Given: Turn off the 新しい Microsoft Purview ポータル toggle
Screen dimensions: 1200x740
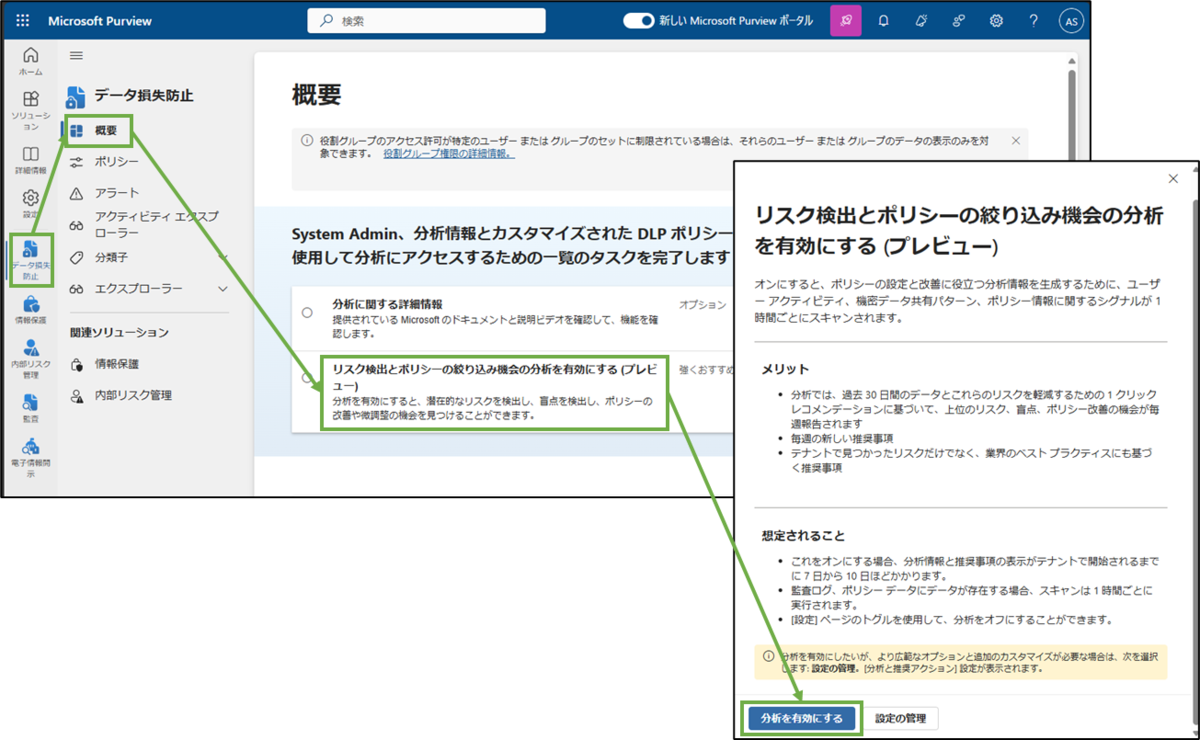Looking at the screenshot, I should [x=638, y=20].
